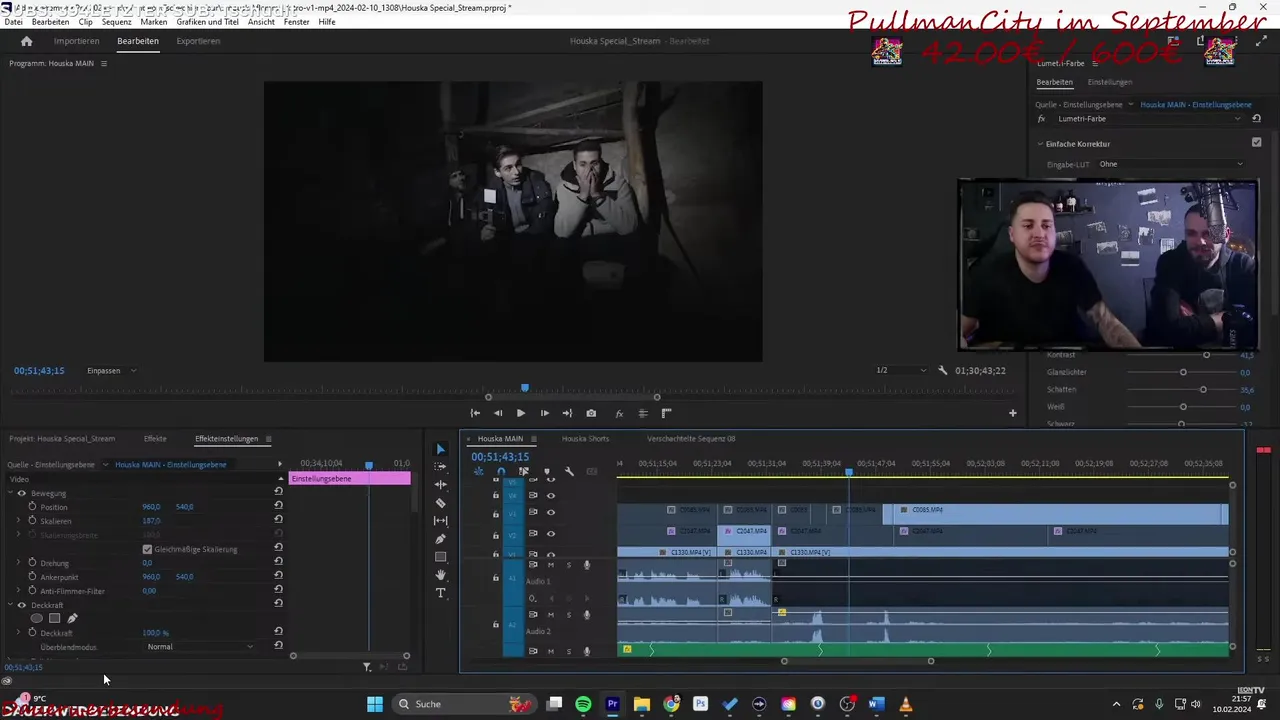Click Importieren workspace button
Image resolution: width=1280 pixels, height=720 pixels.
(77, 41)
